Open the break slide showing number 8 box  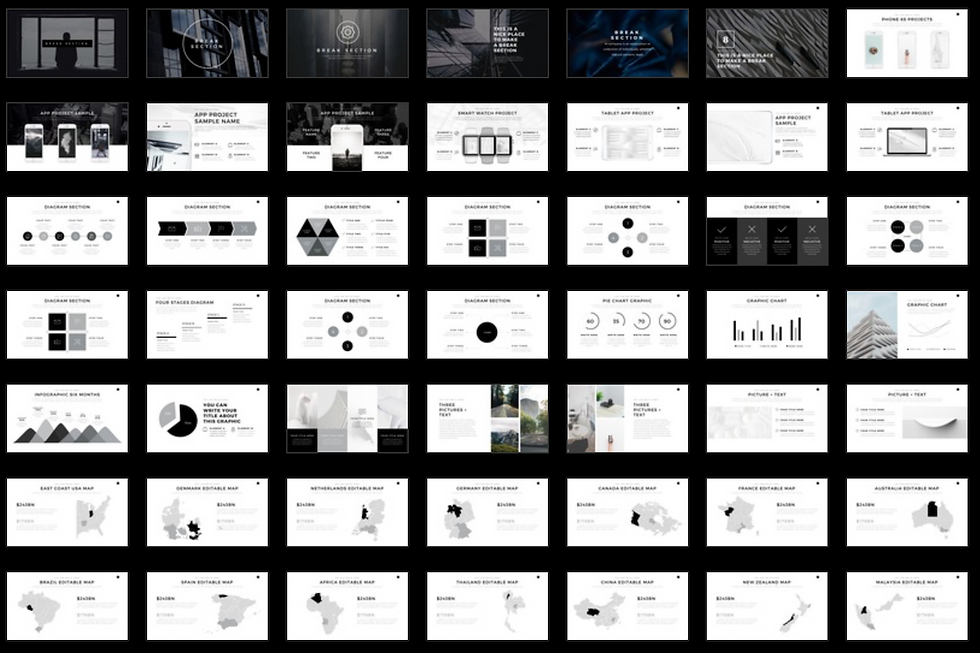click(768, 43)
